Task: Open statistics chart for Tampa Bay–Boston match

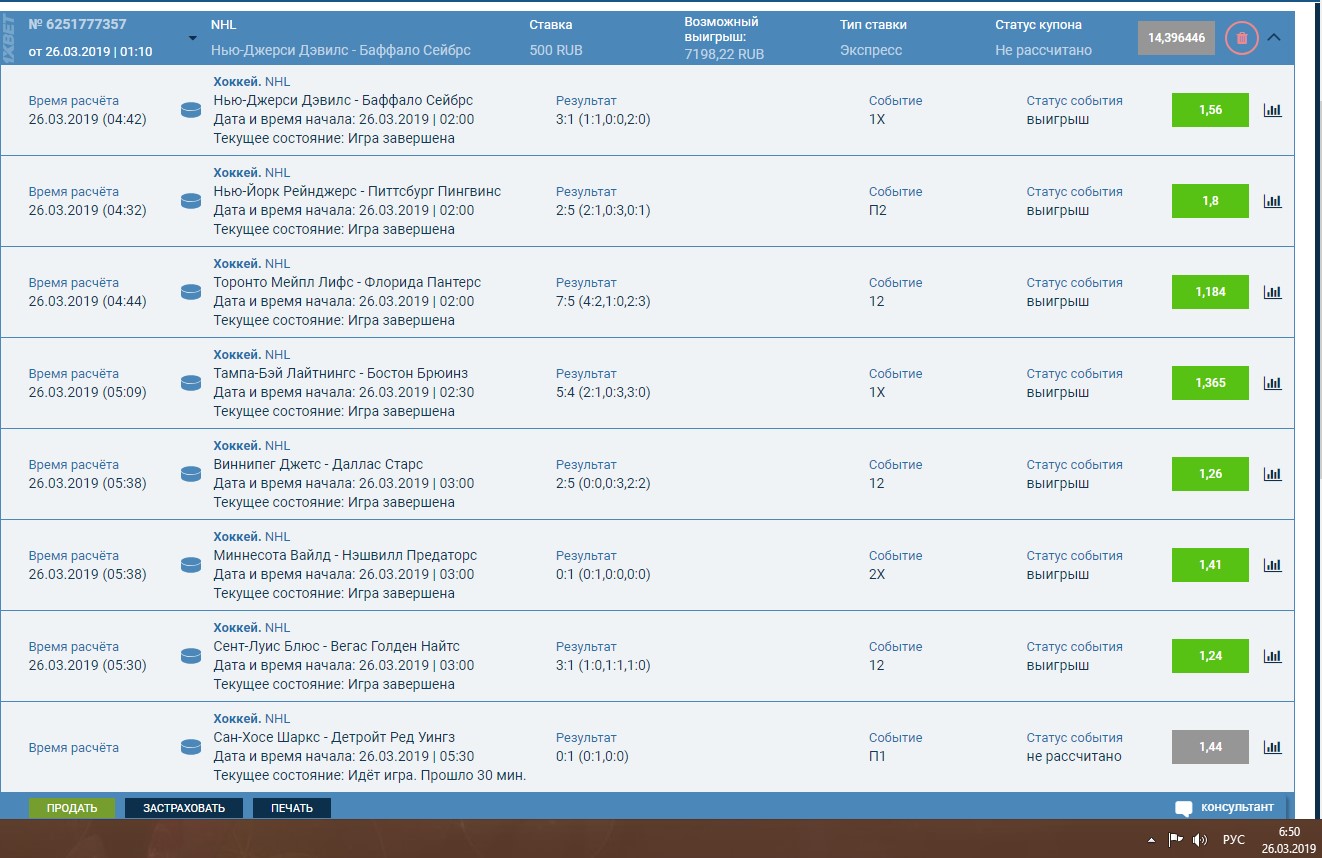Action: click(x=1272, y=383)
